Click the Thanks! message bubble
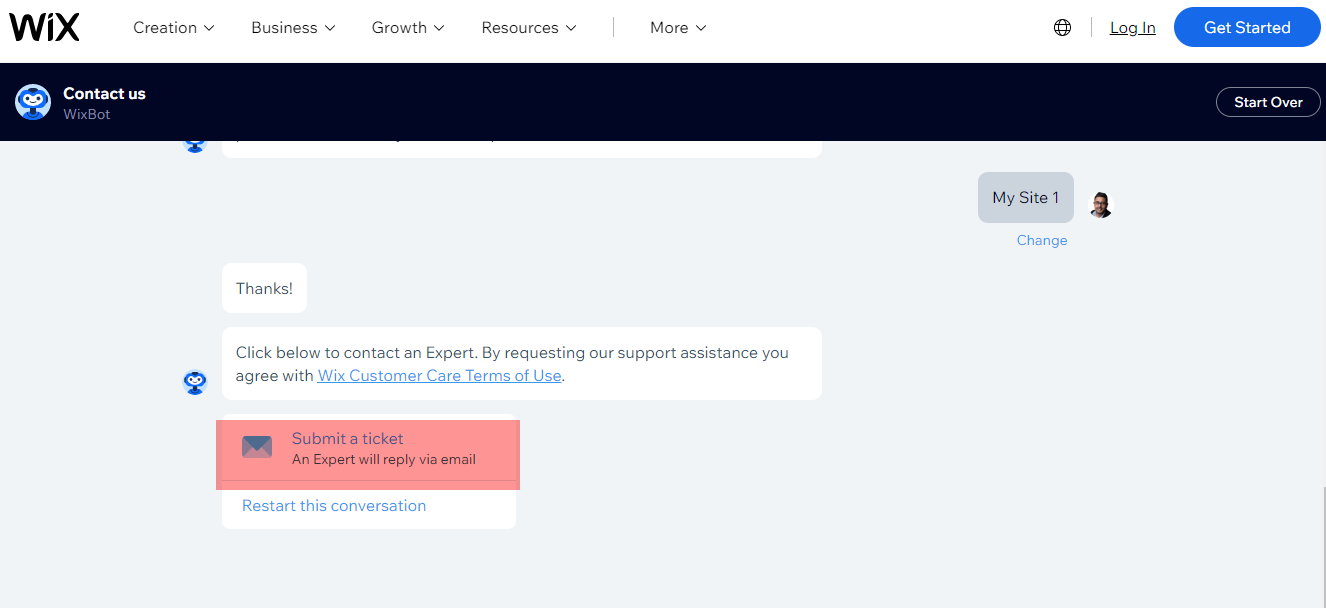1326x608 pixels. click(264, 288)
